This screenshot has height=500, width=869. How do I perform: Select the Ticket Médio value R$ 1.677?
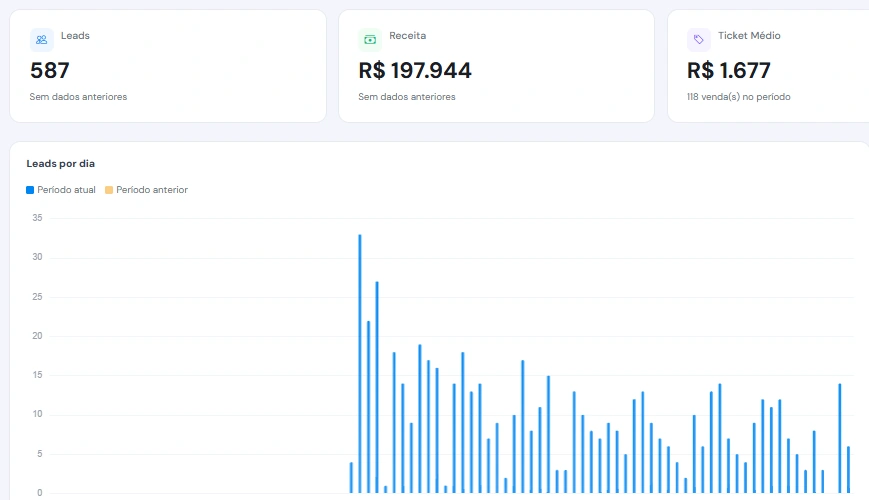point(729,71)
